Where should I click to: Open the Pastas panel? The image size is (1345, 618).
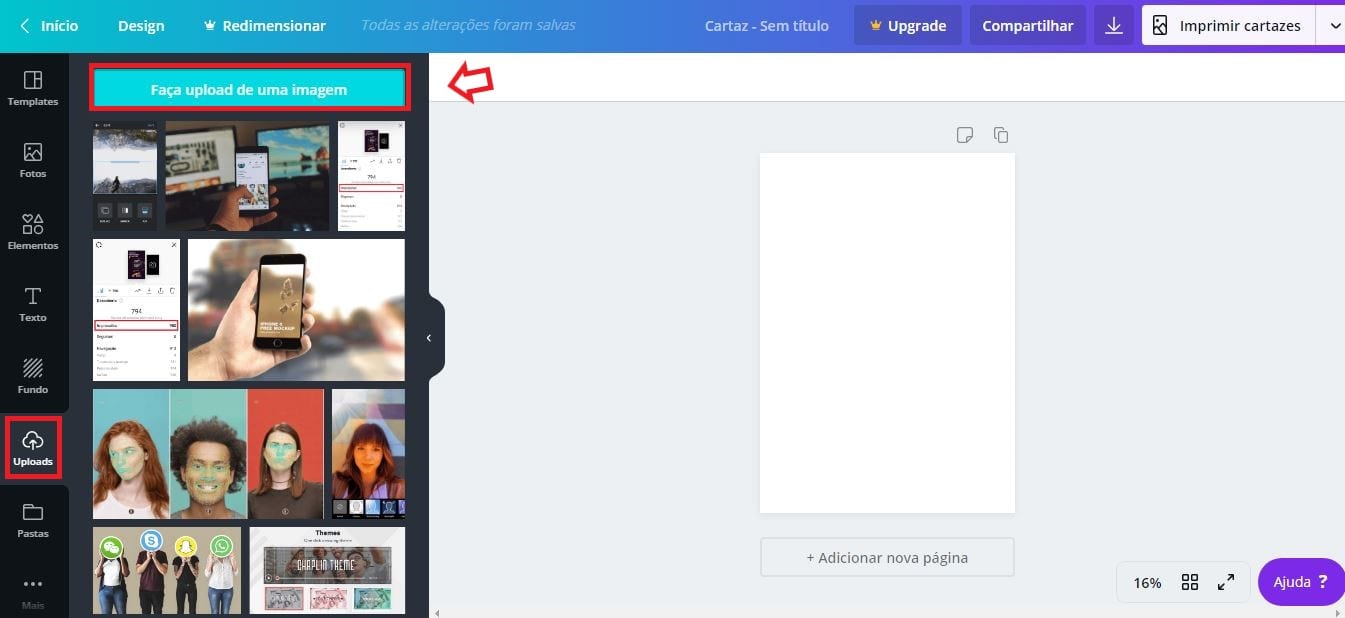[x=33, y=520]
